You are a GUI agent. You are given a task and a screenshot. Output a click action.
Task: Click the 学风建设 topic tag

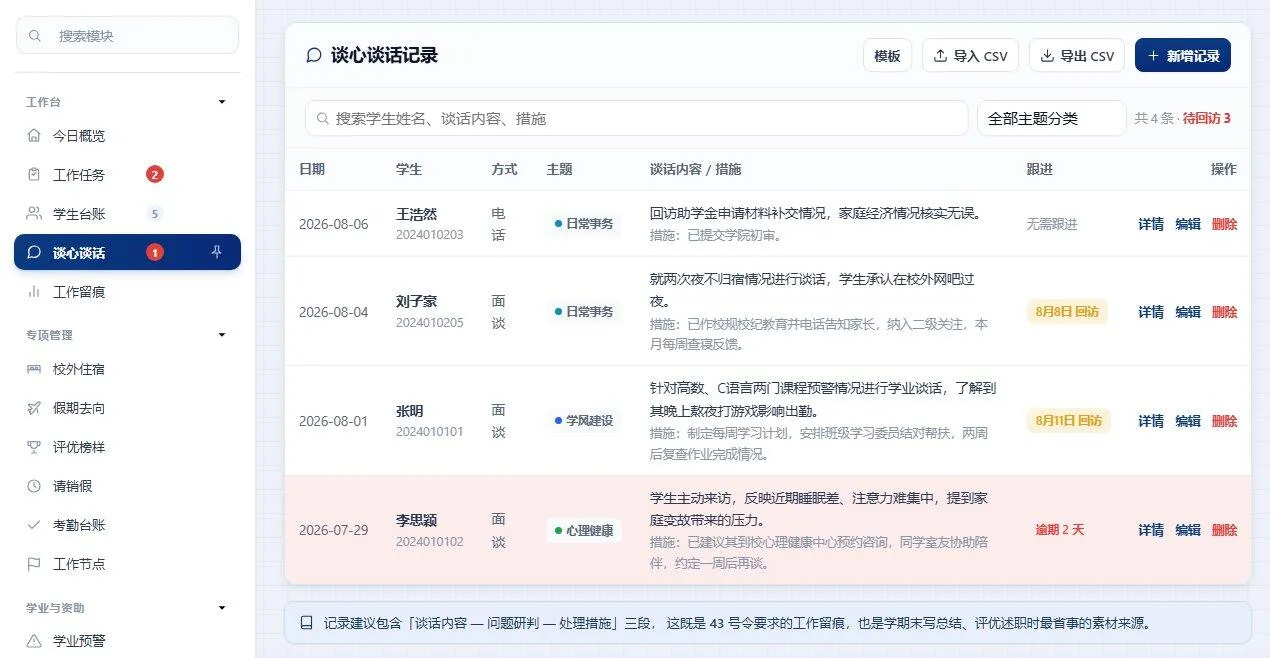click(x=584, y=421)
